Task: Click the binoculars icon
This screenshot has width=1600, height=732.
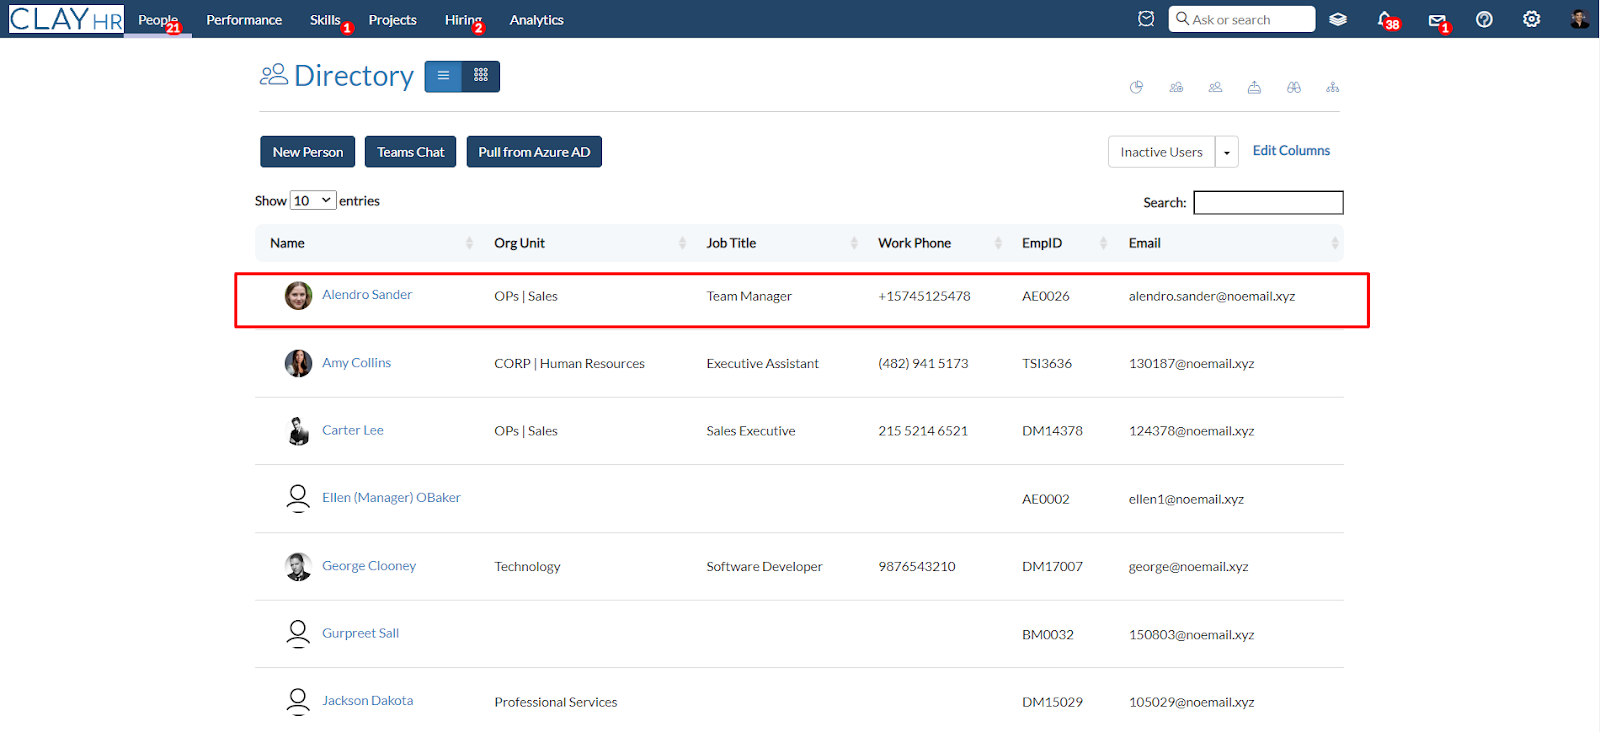Action: 1293,87
